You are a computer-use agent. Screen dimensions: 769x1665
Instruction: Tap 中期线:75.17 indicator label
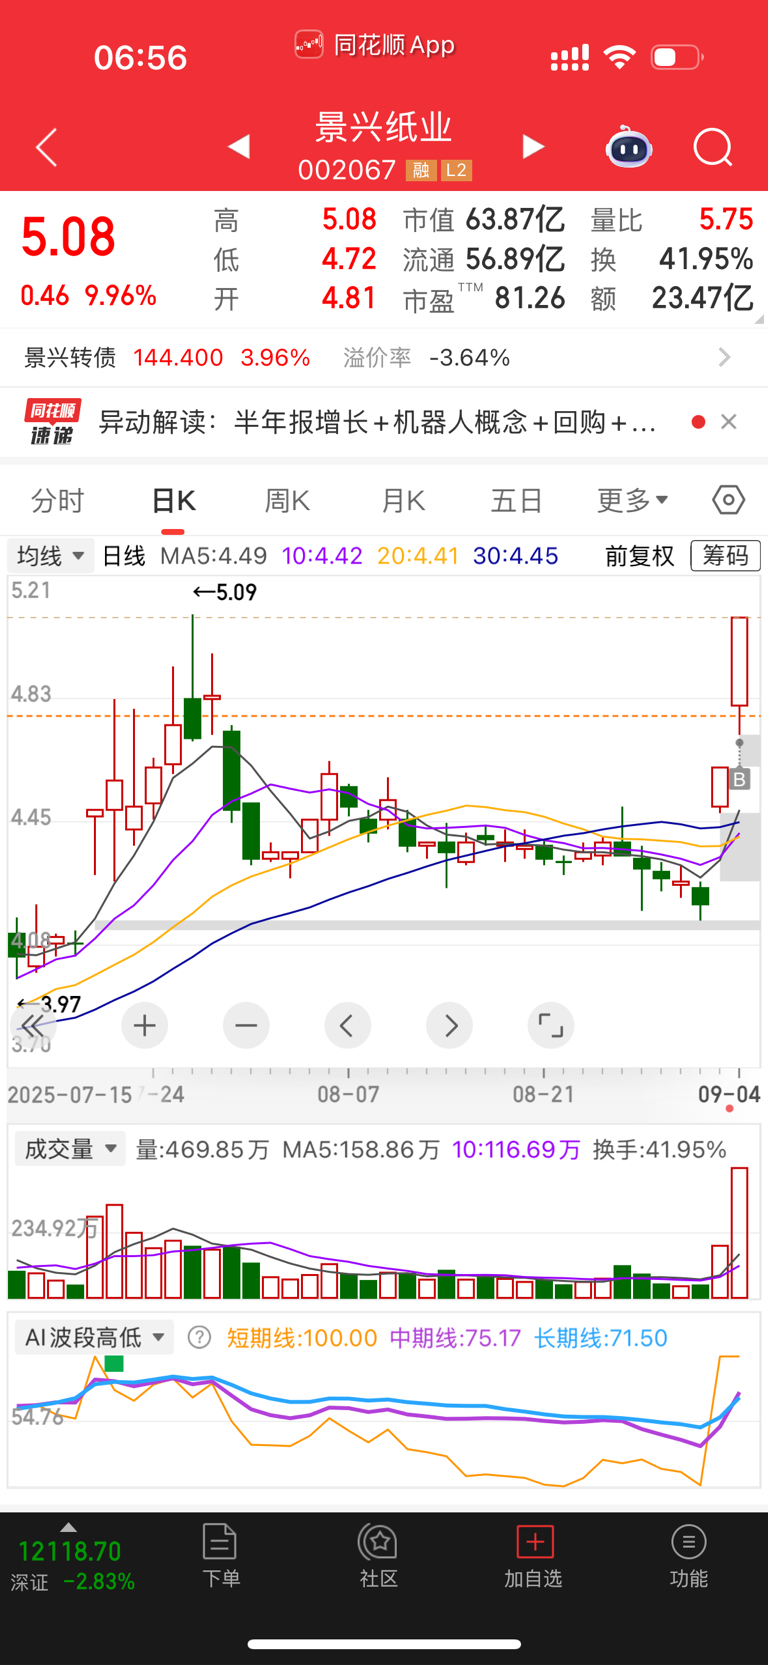click(455, 1338)
